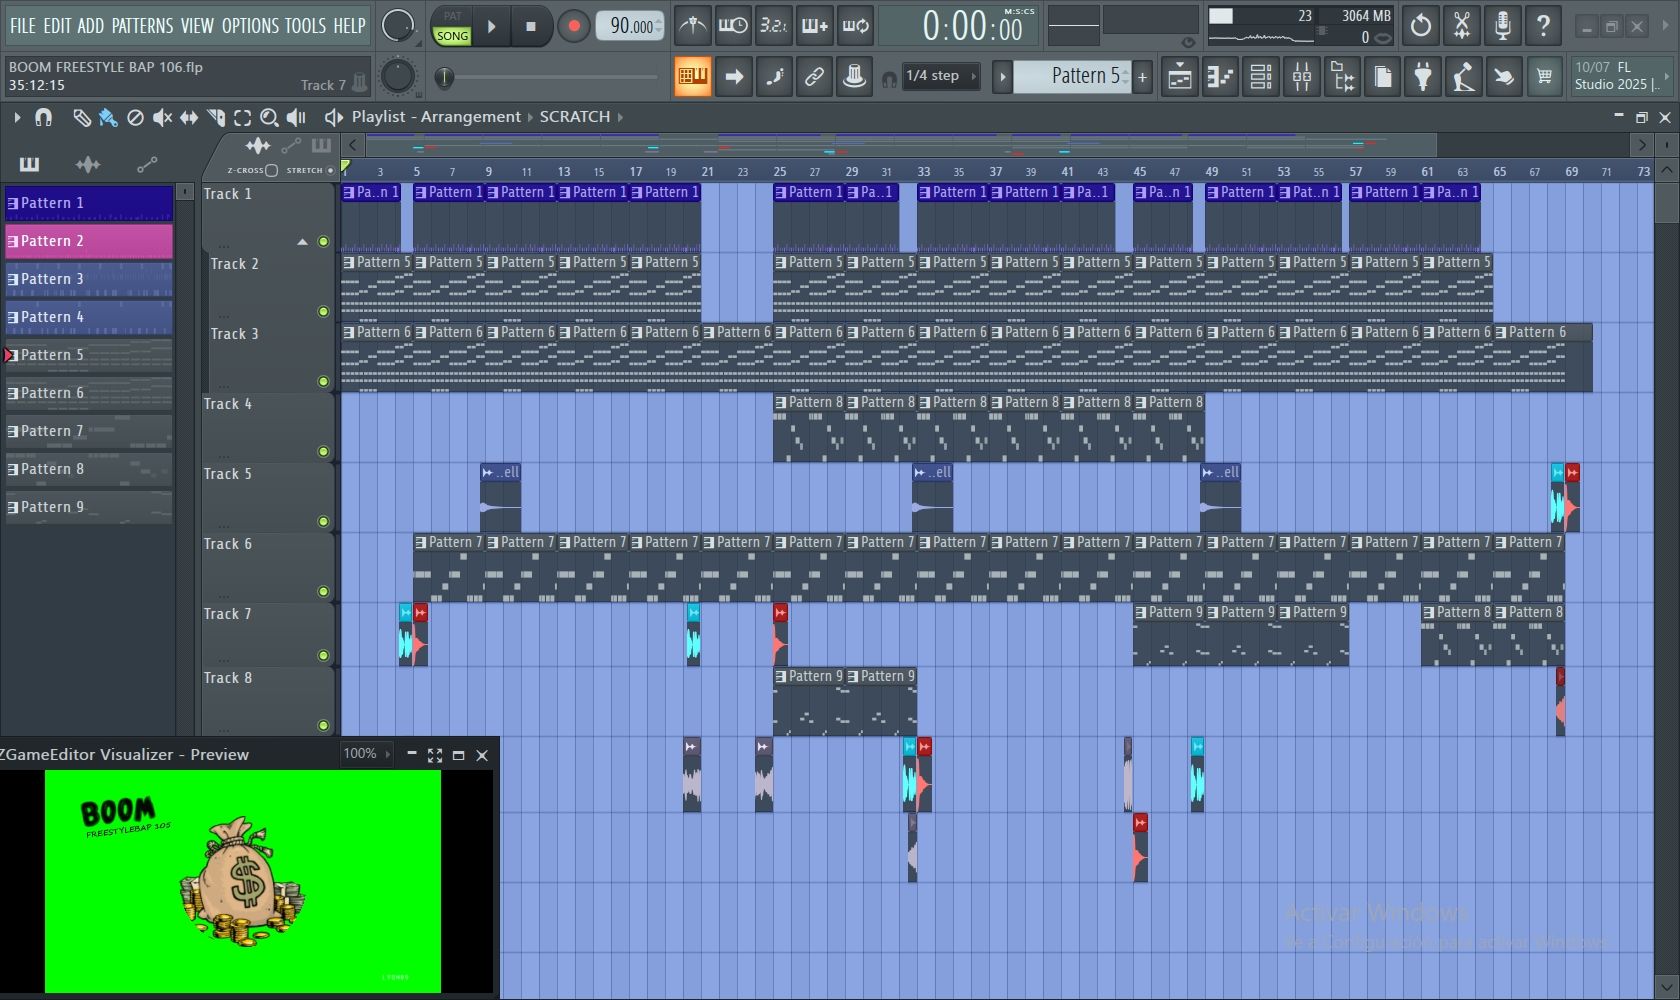Open the Channel rack icon

1261,77
